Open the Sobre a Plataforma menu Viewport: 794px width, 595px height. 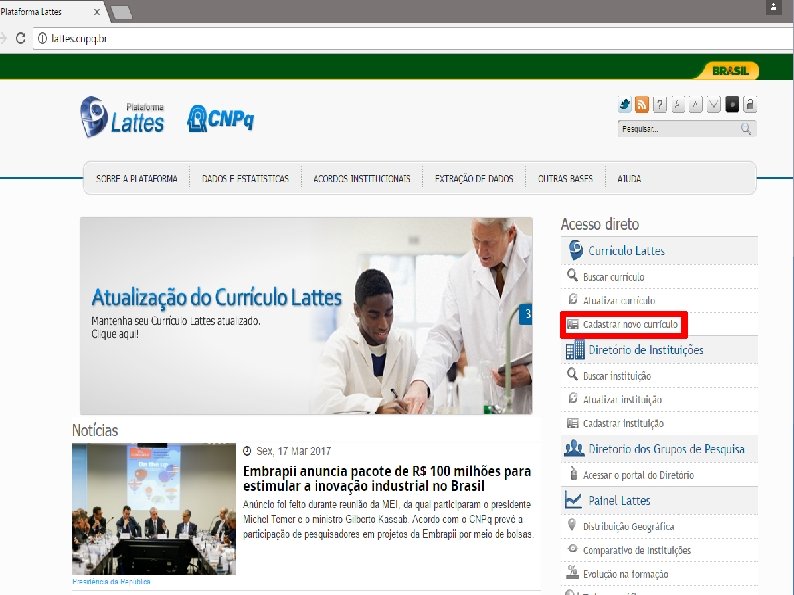pos(137,178)
